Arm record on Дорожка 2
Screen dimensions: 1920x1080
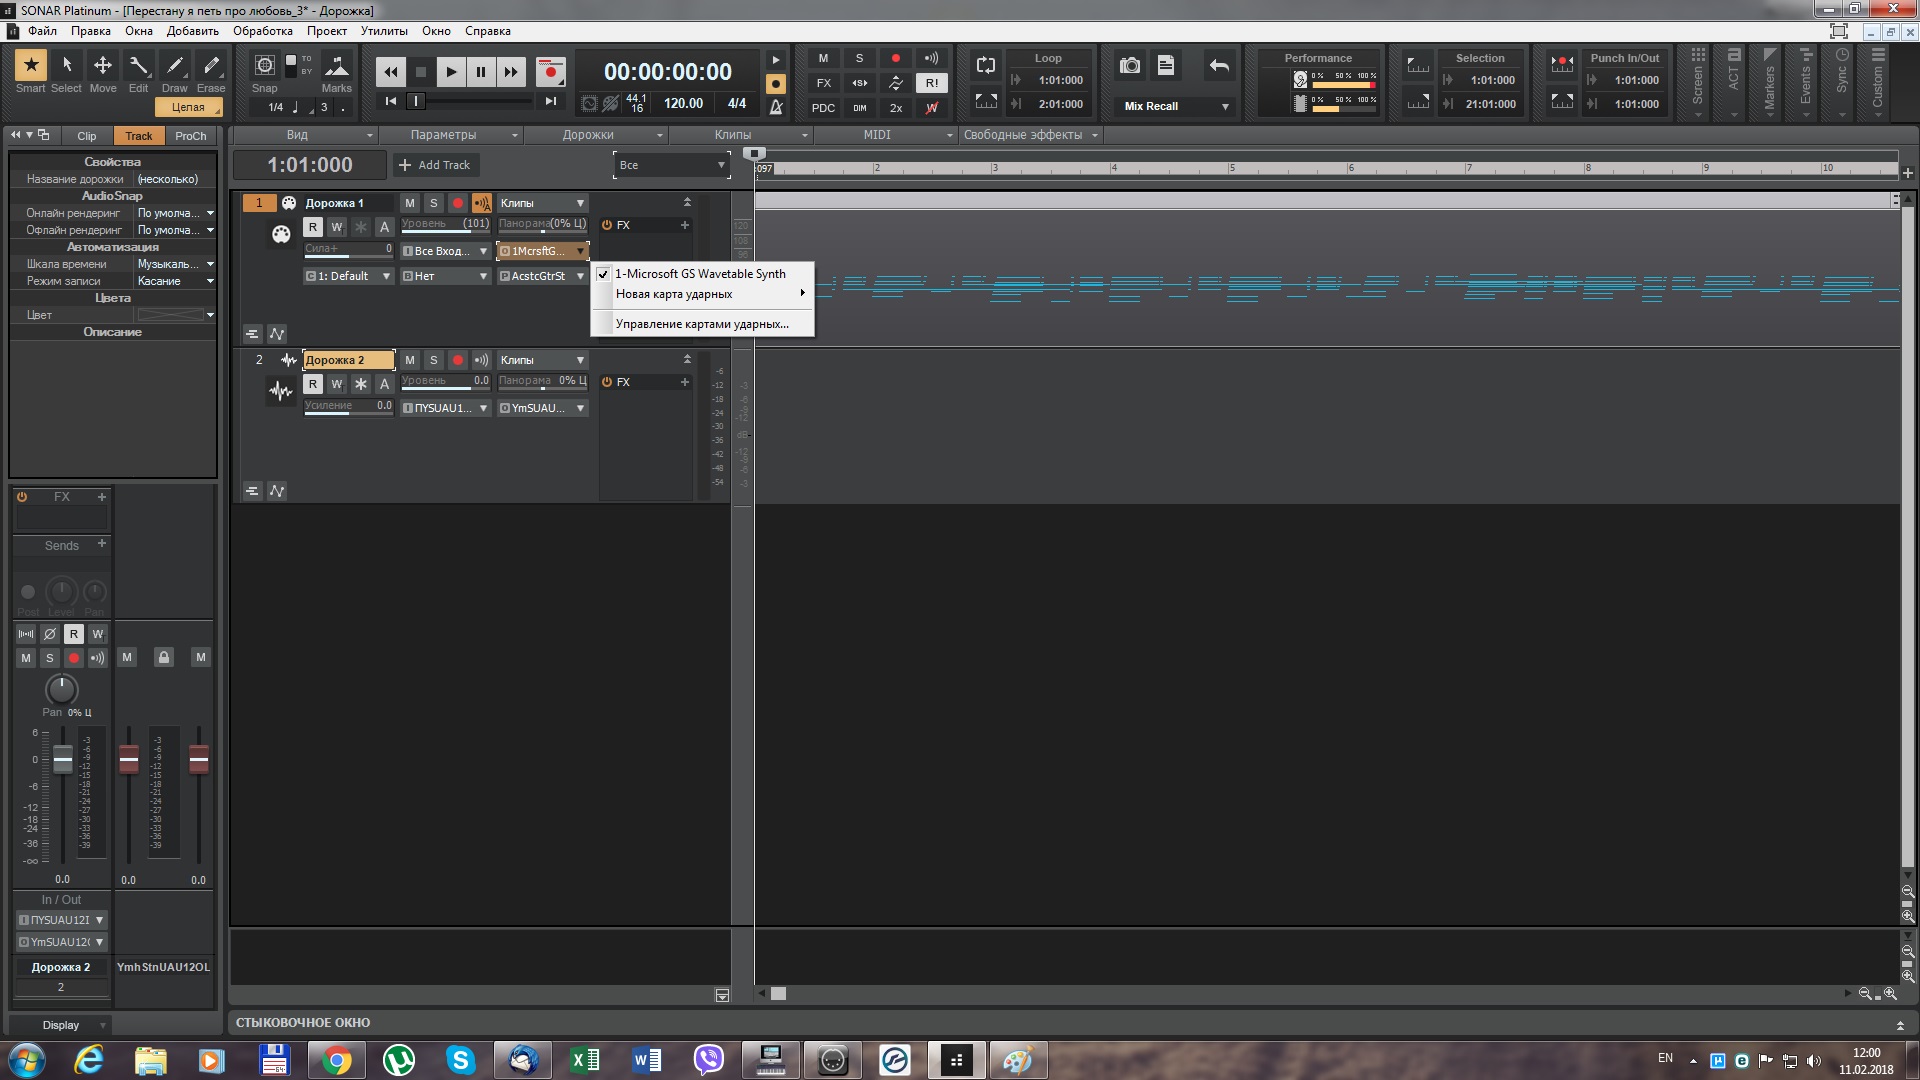(x=458, y=360)
